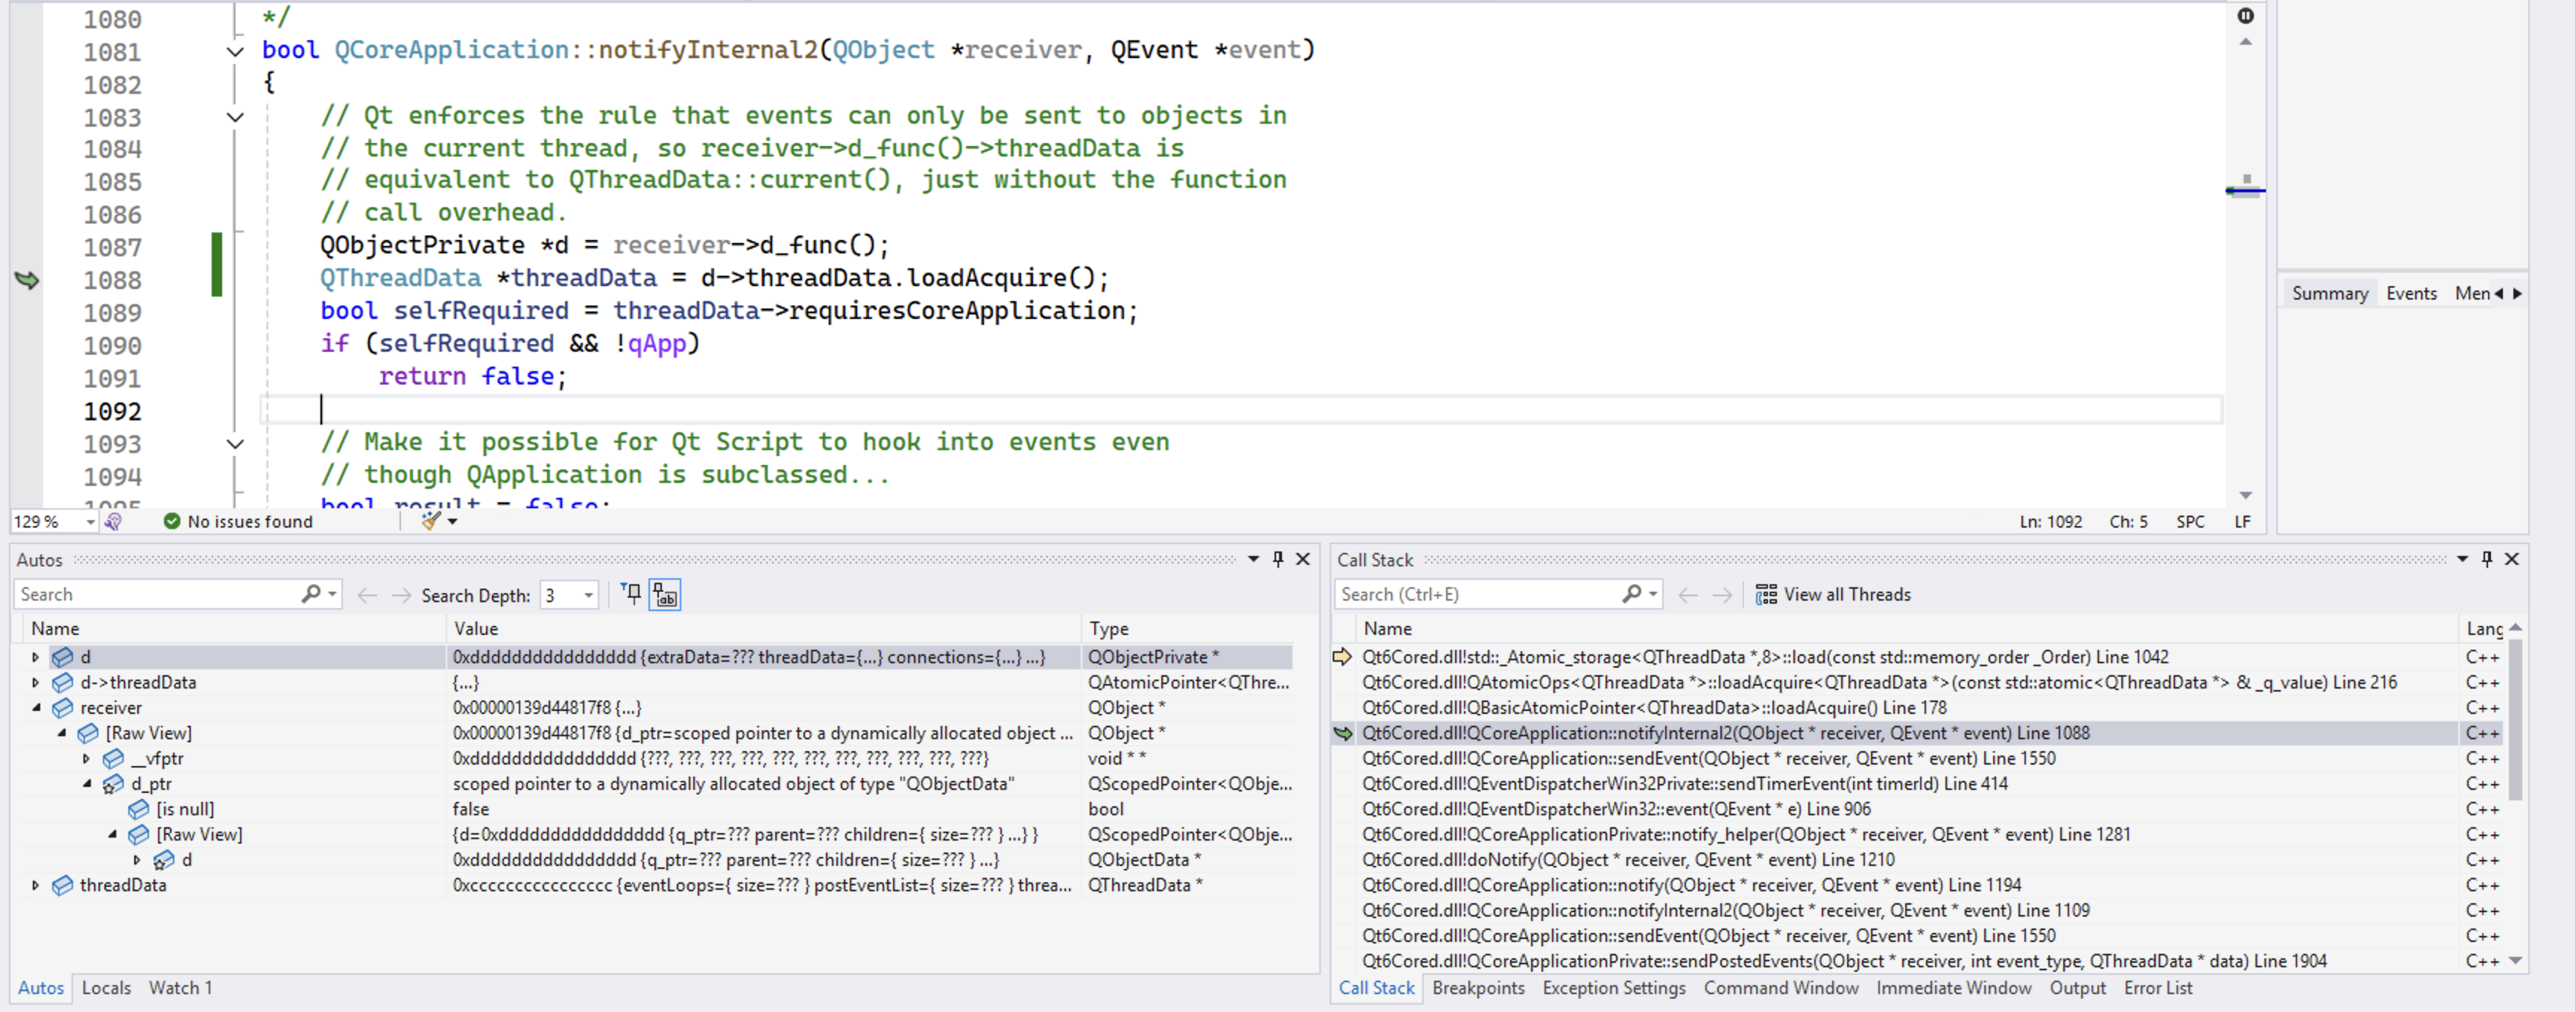Collapse the notifyInternal2 function at line 1081
The width and height of the screenshot is (2576, 1012).
point(235,51)
